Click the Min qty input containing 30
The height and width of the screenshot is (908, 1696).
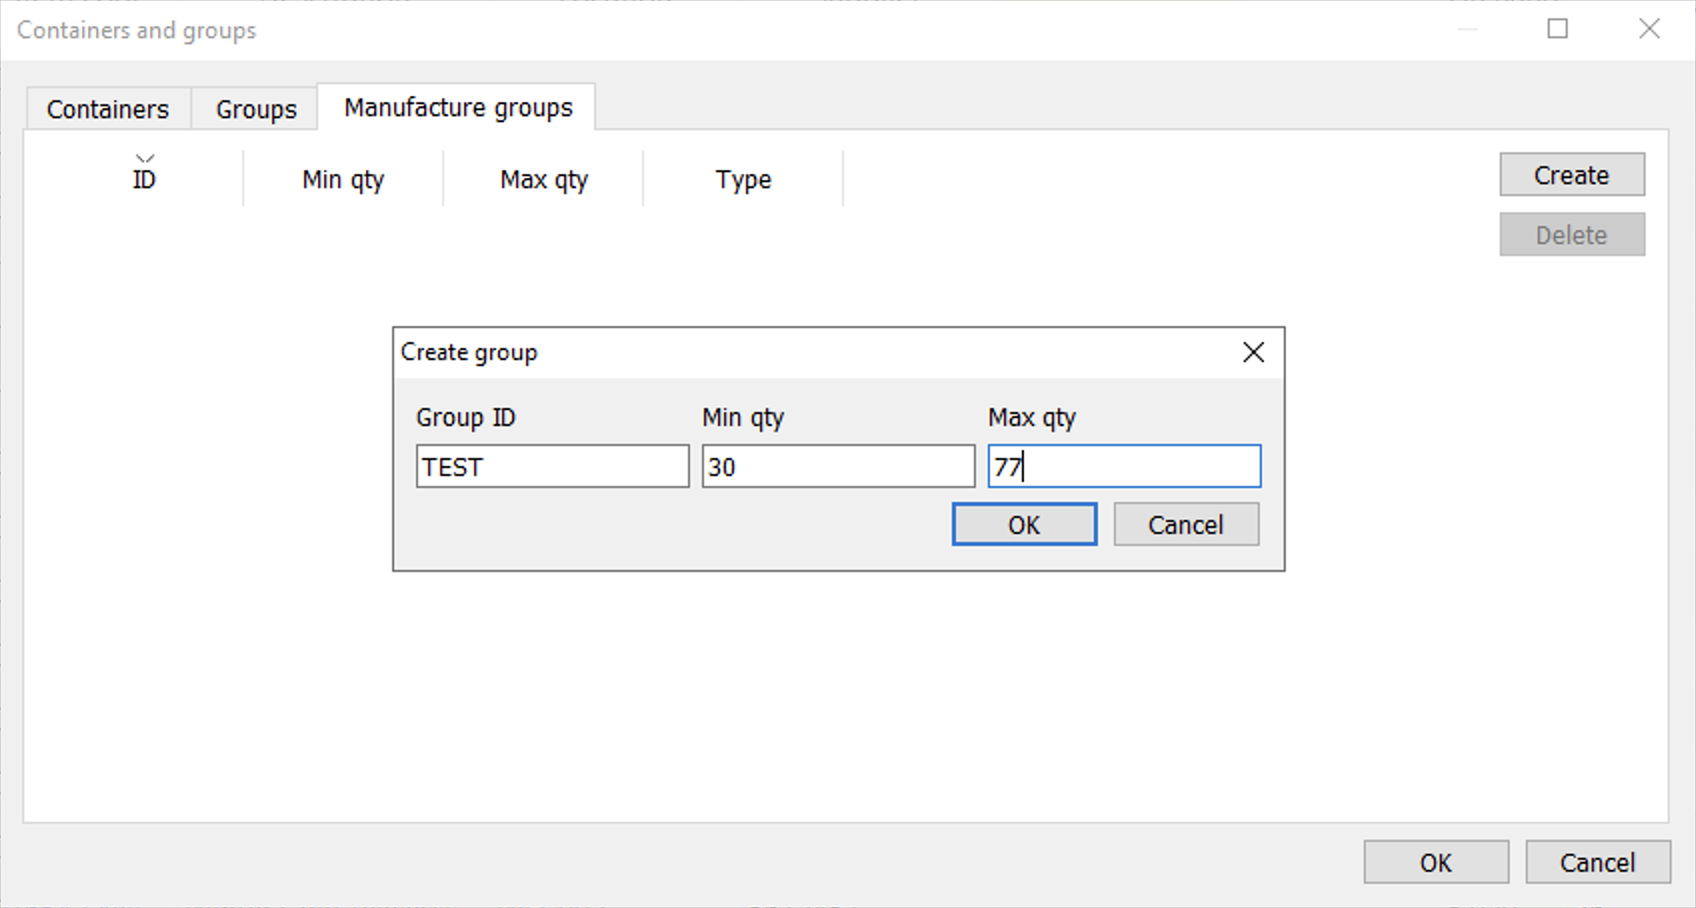[838, 467]
